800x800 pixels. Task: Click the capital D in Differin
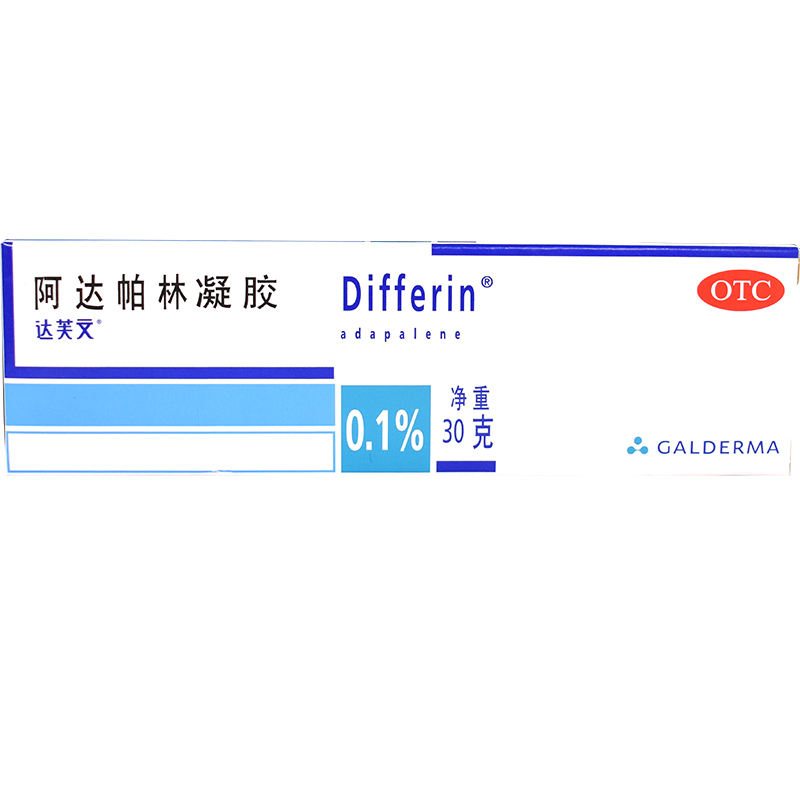[353, 294]
